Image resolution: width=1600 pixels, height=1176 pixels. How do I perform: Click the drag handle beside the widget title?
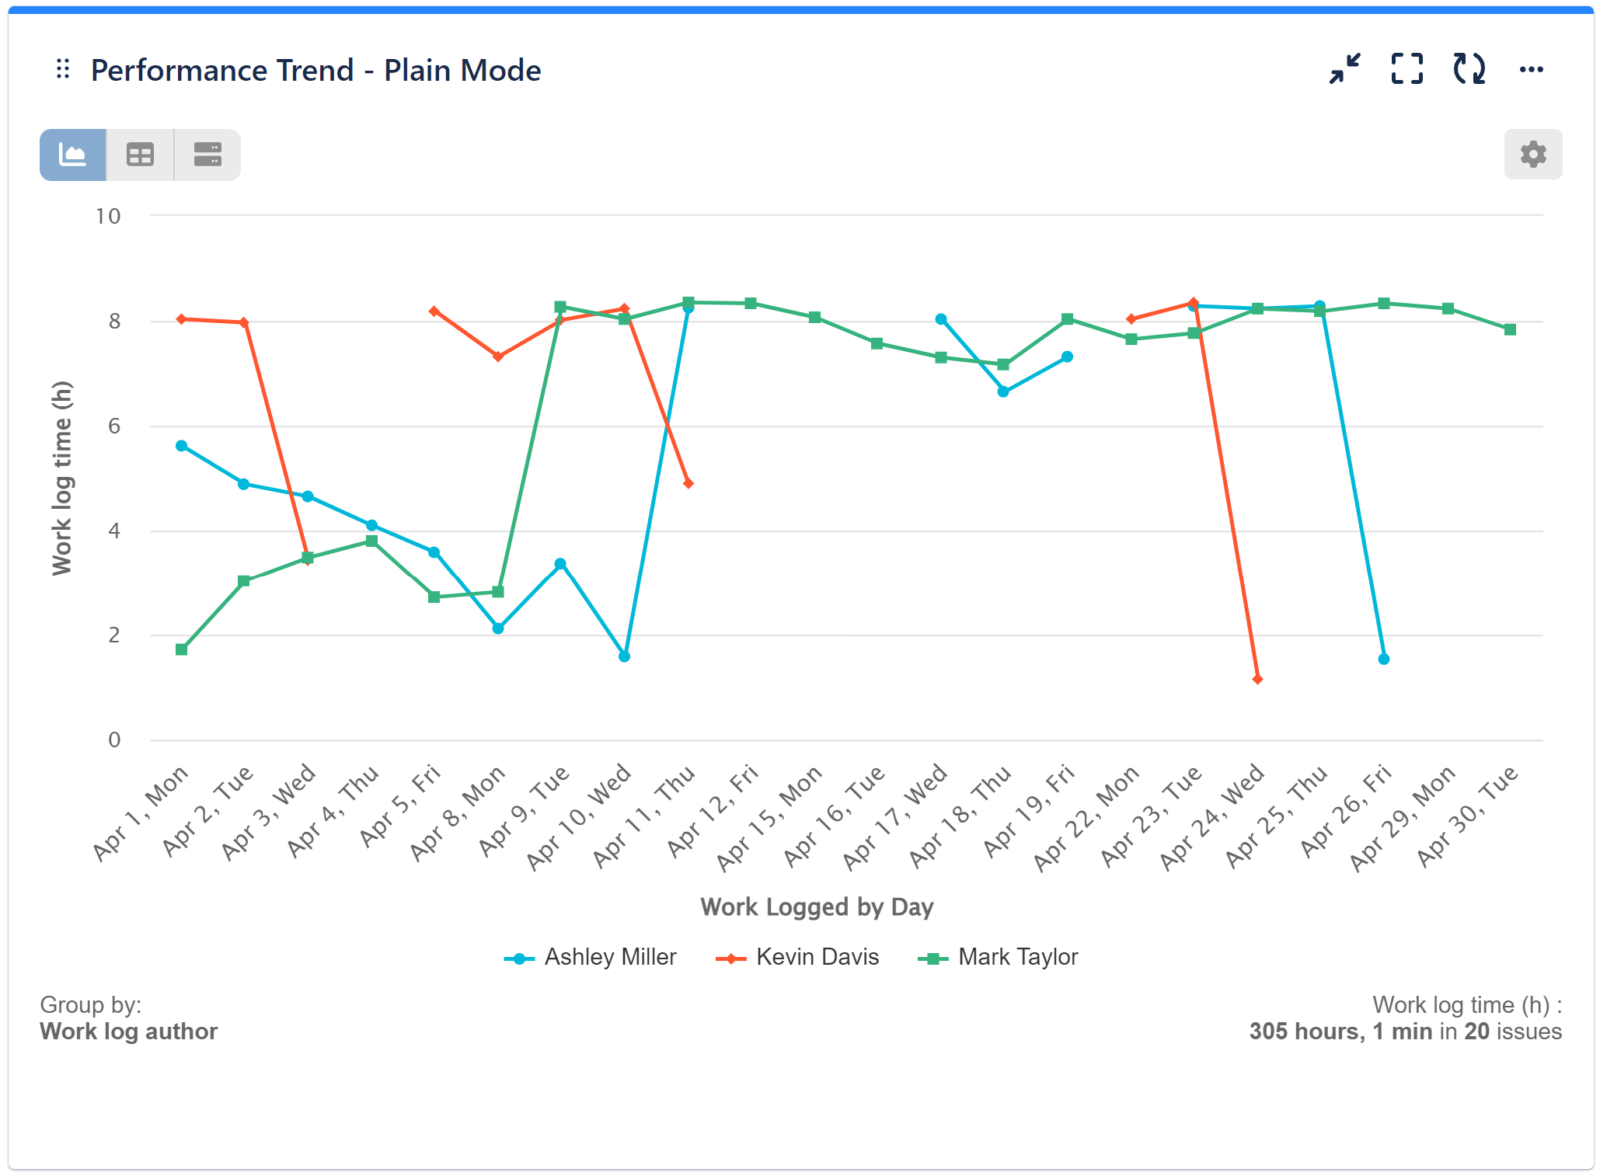62,68
